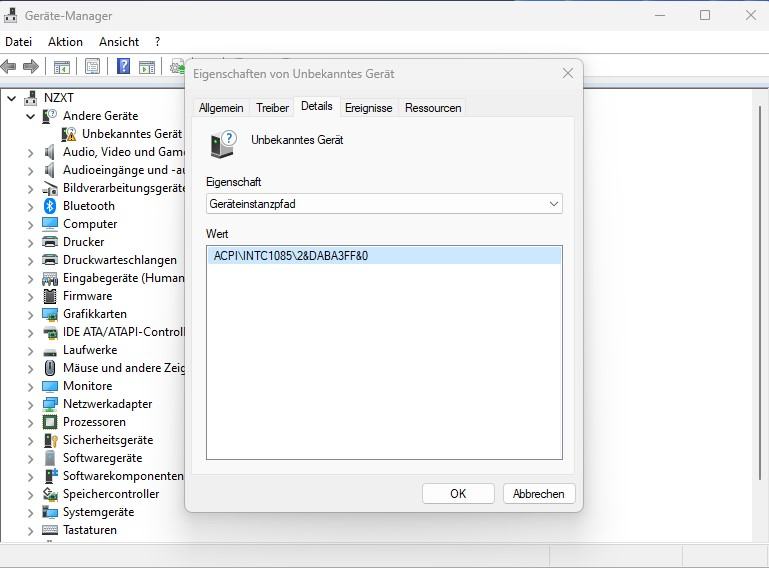The height and width of the screenshot is (568, 769).
Task: Expand the Grafikkarten category
Action: tap(30, 315)
